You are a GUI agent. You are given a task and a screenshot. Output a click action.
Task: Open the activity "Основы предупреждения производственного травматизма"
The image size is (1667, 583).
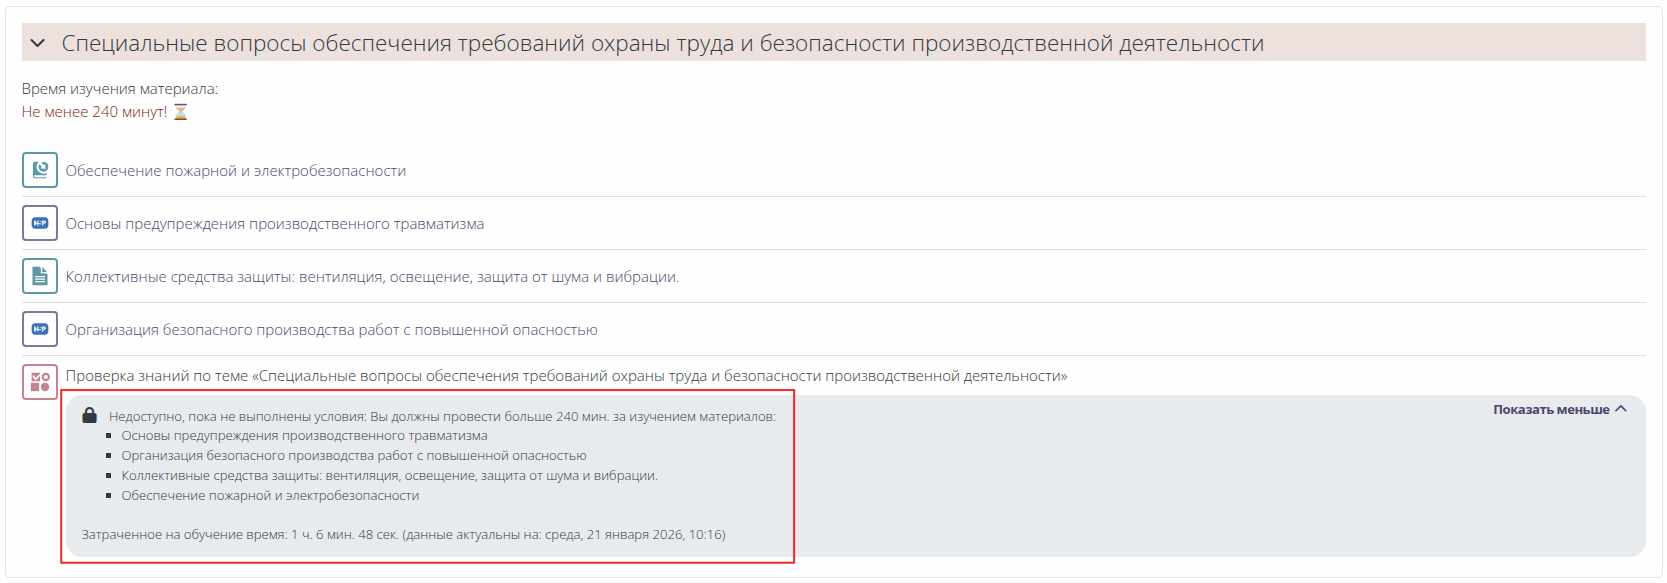275,224
